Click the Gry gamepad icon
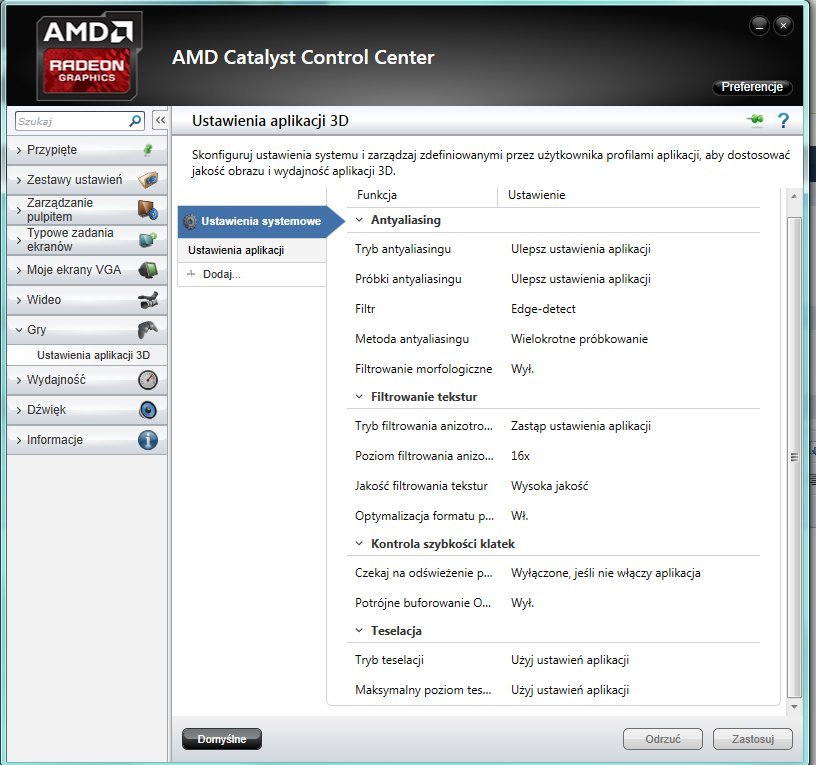The image size is (816, 765). pyautogui.click(x=148, y=329)
